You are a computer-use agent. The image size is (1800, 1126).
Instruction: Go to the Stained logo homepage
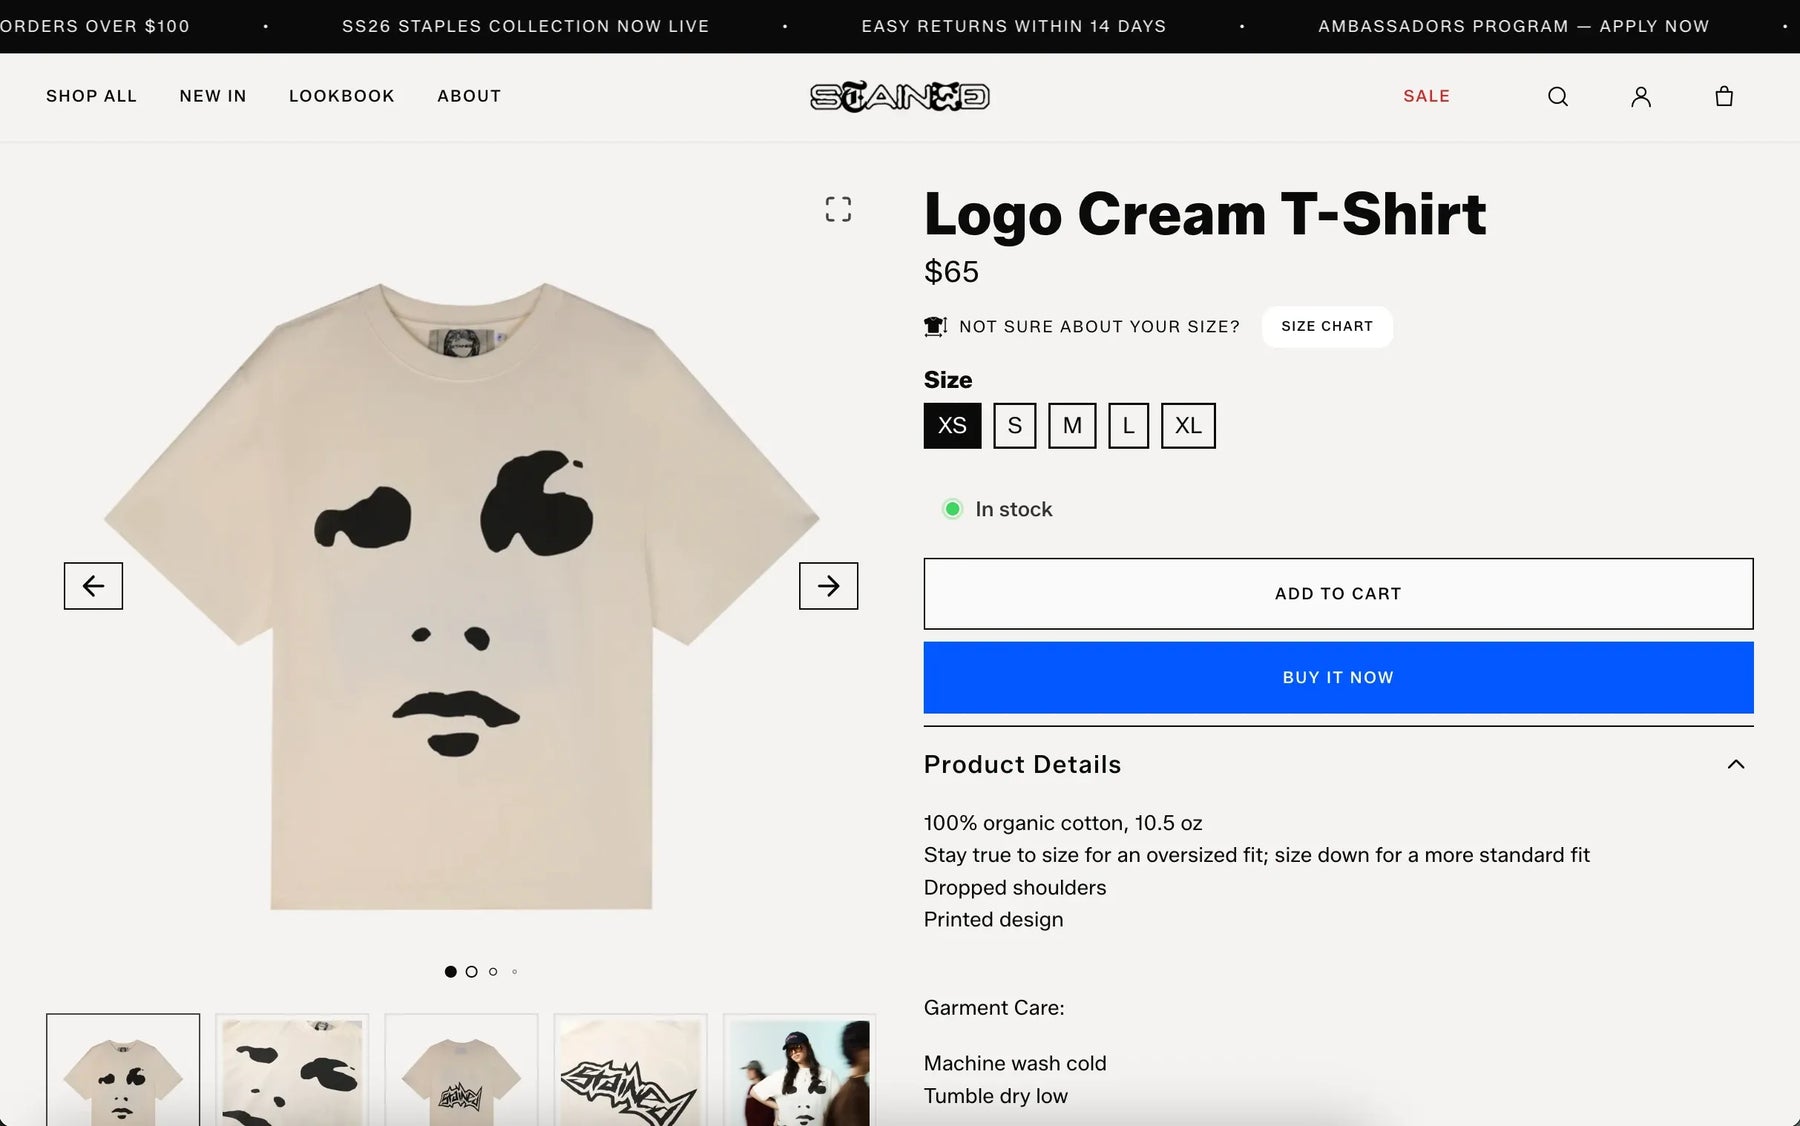pyautogui.click(x=899, y=97)
